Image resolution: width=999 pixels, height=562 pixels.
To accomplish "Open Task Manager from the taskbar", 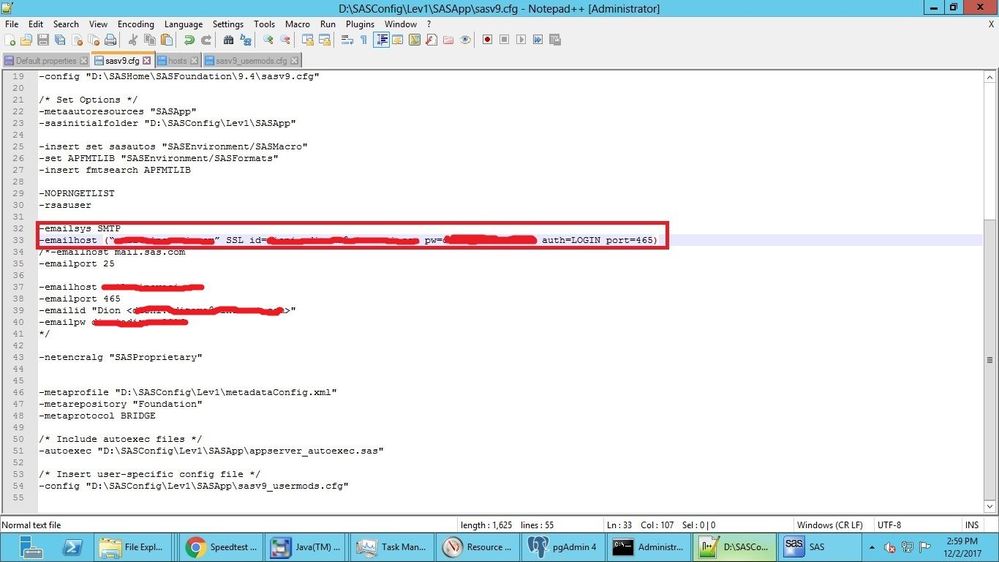I will (392, 547).
